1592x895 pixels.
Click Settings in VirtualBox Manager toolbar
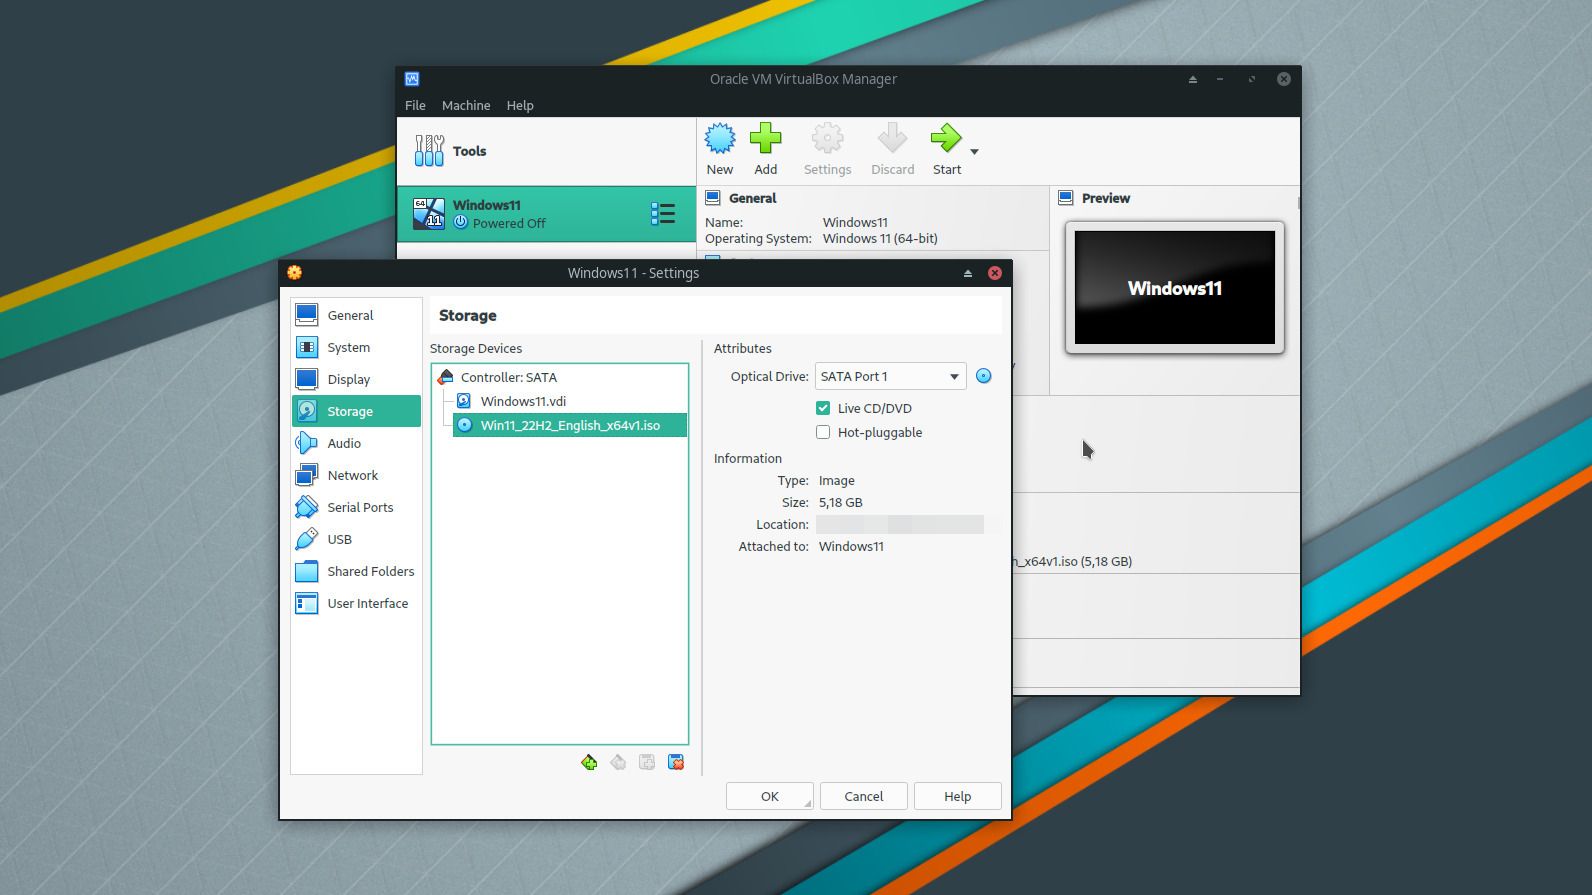(828, 150)
